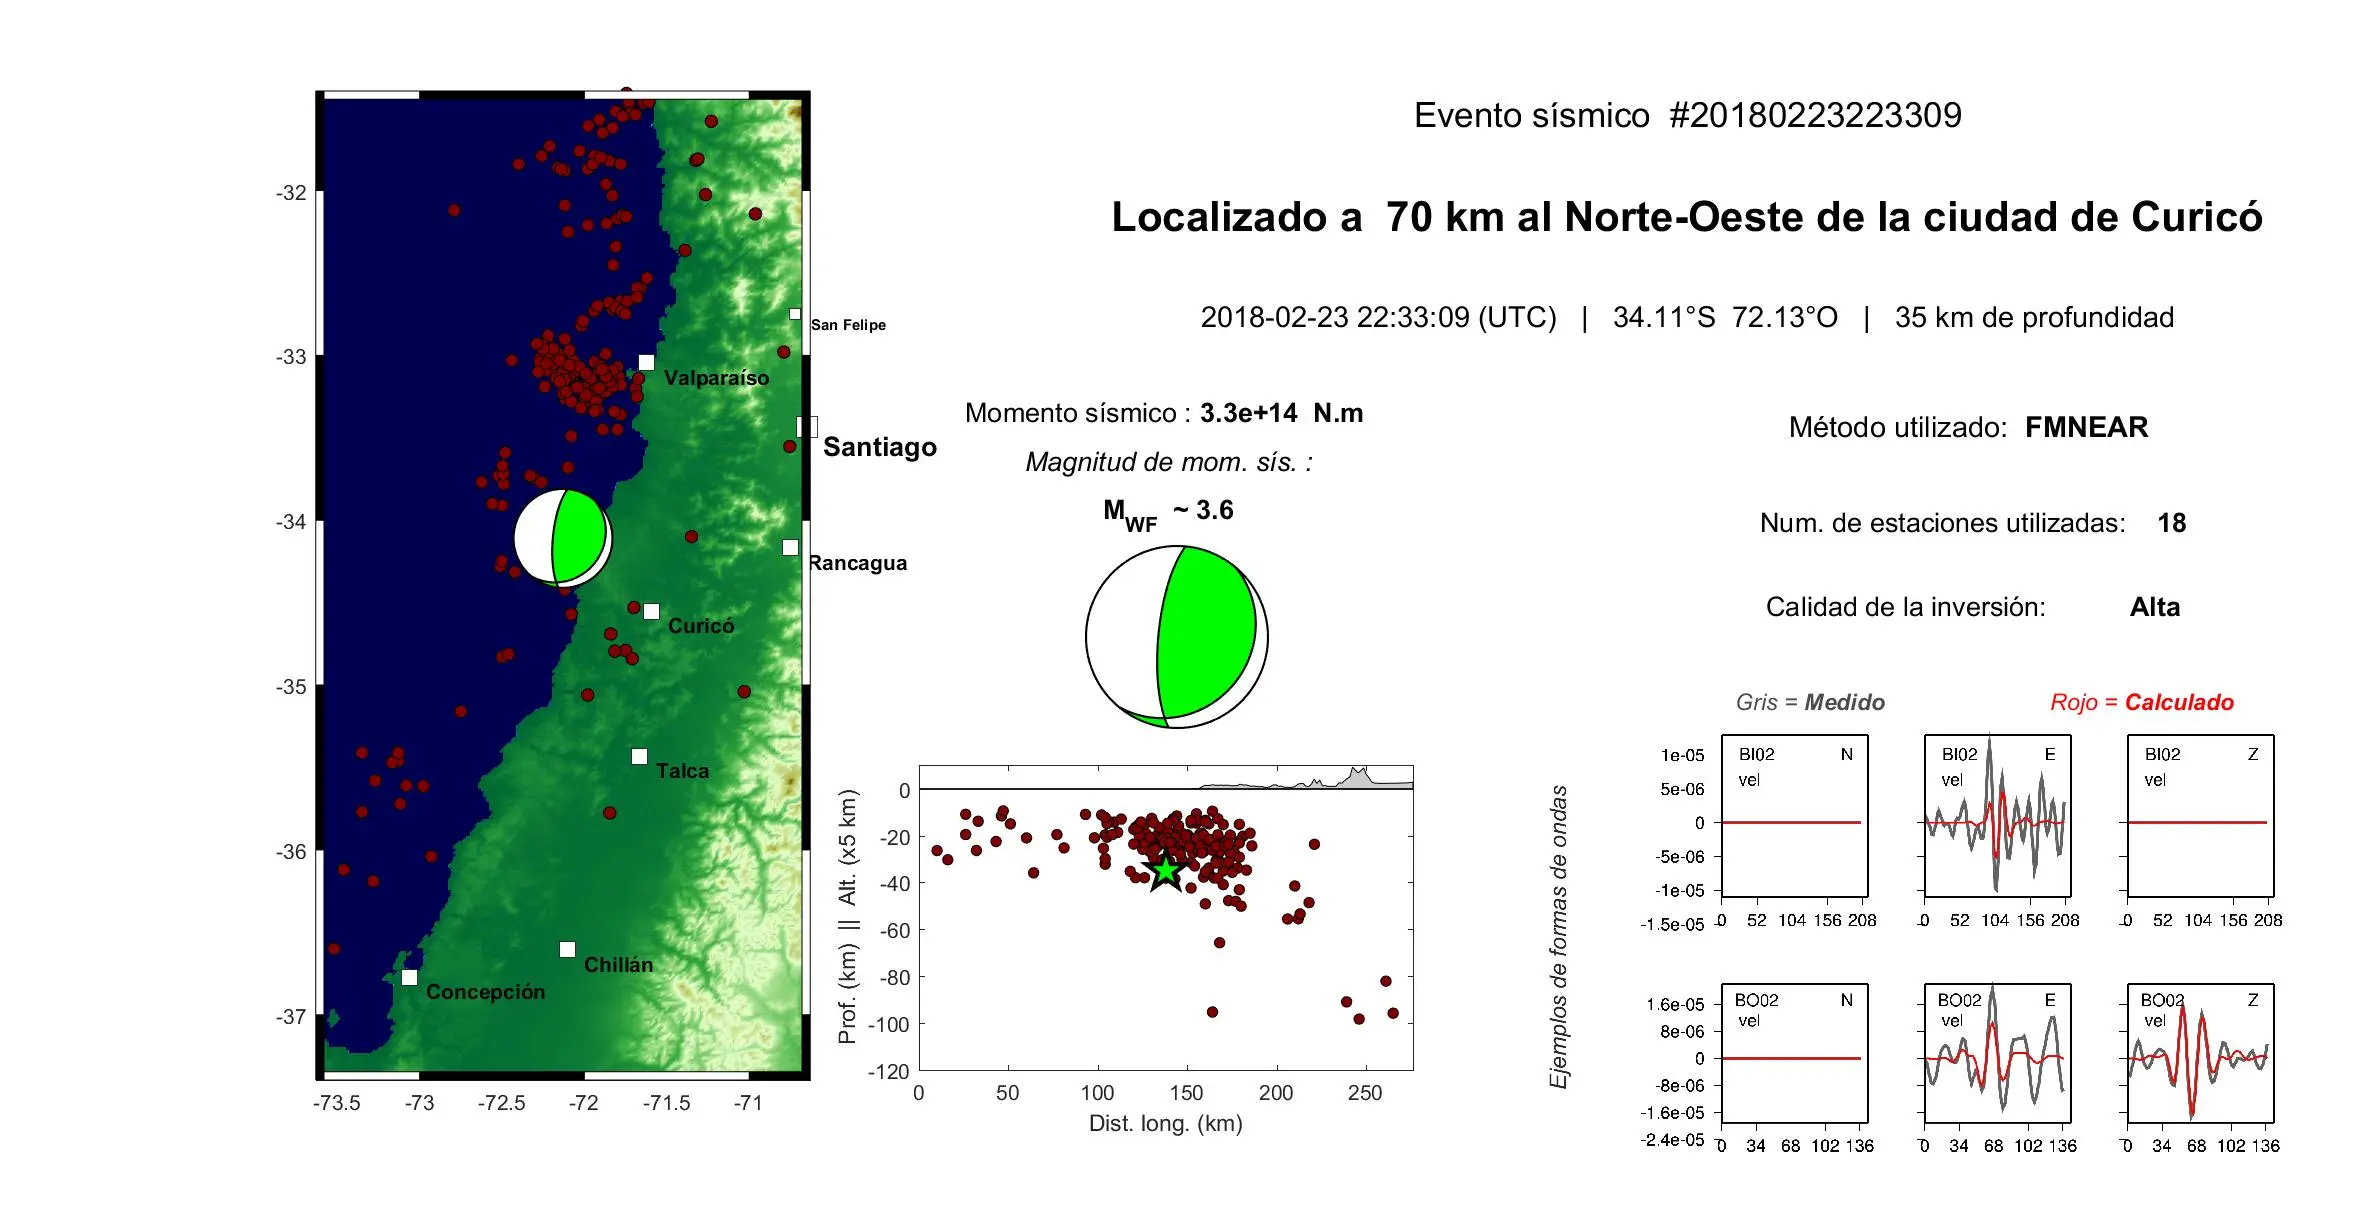Click the -72.5 longitude tick label
2378x1212 pixels.
(502, 1103)
